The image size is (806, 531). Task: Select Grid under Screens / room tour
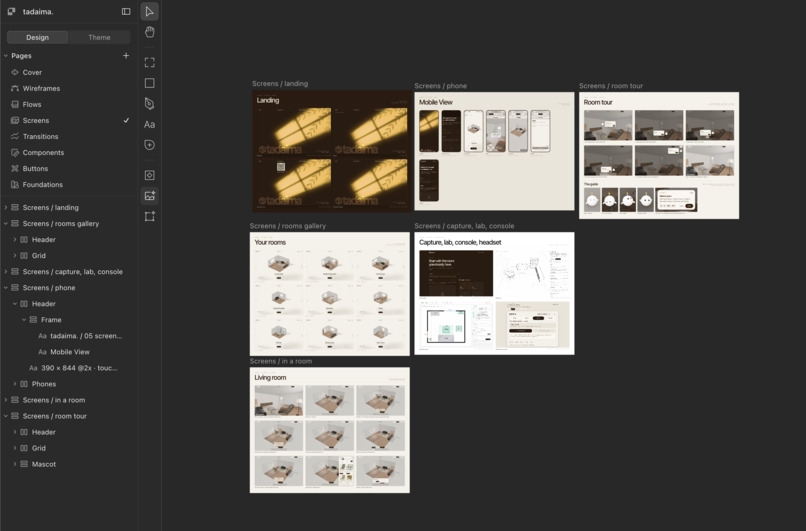click(39, 448)
